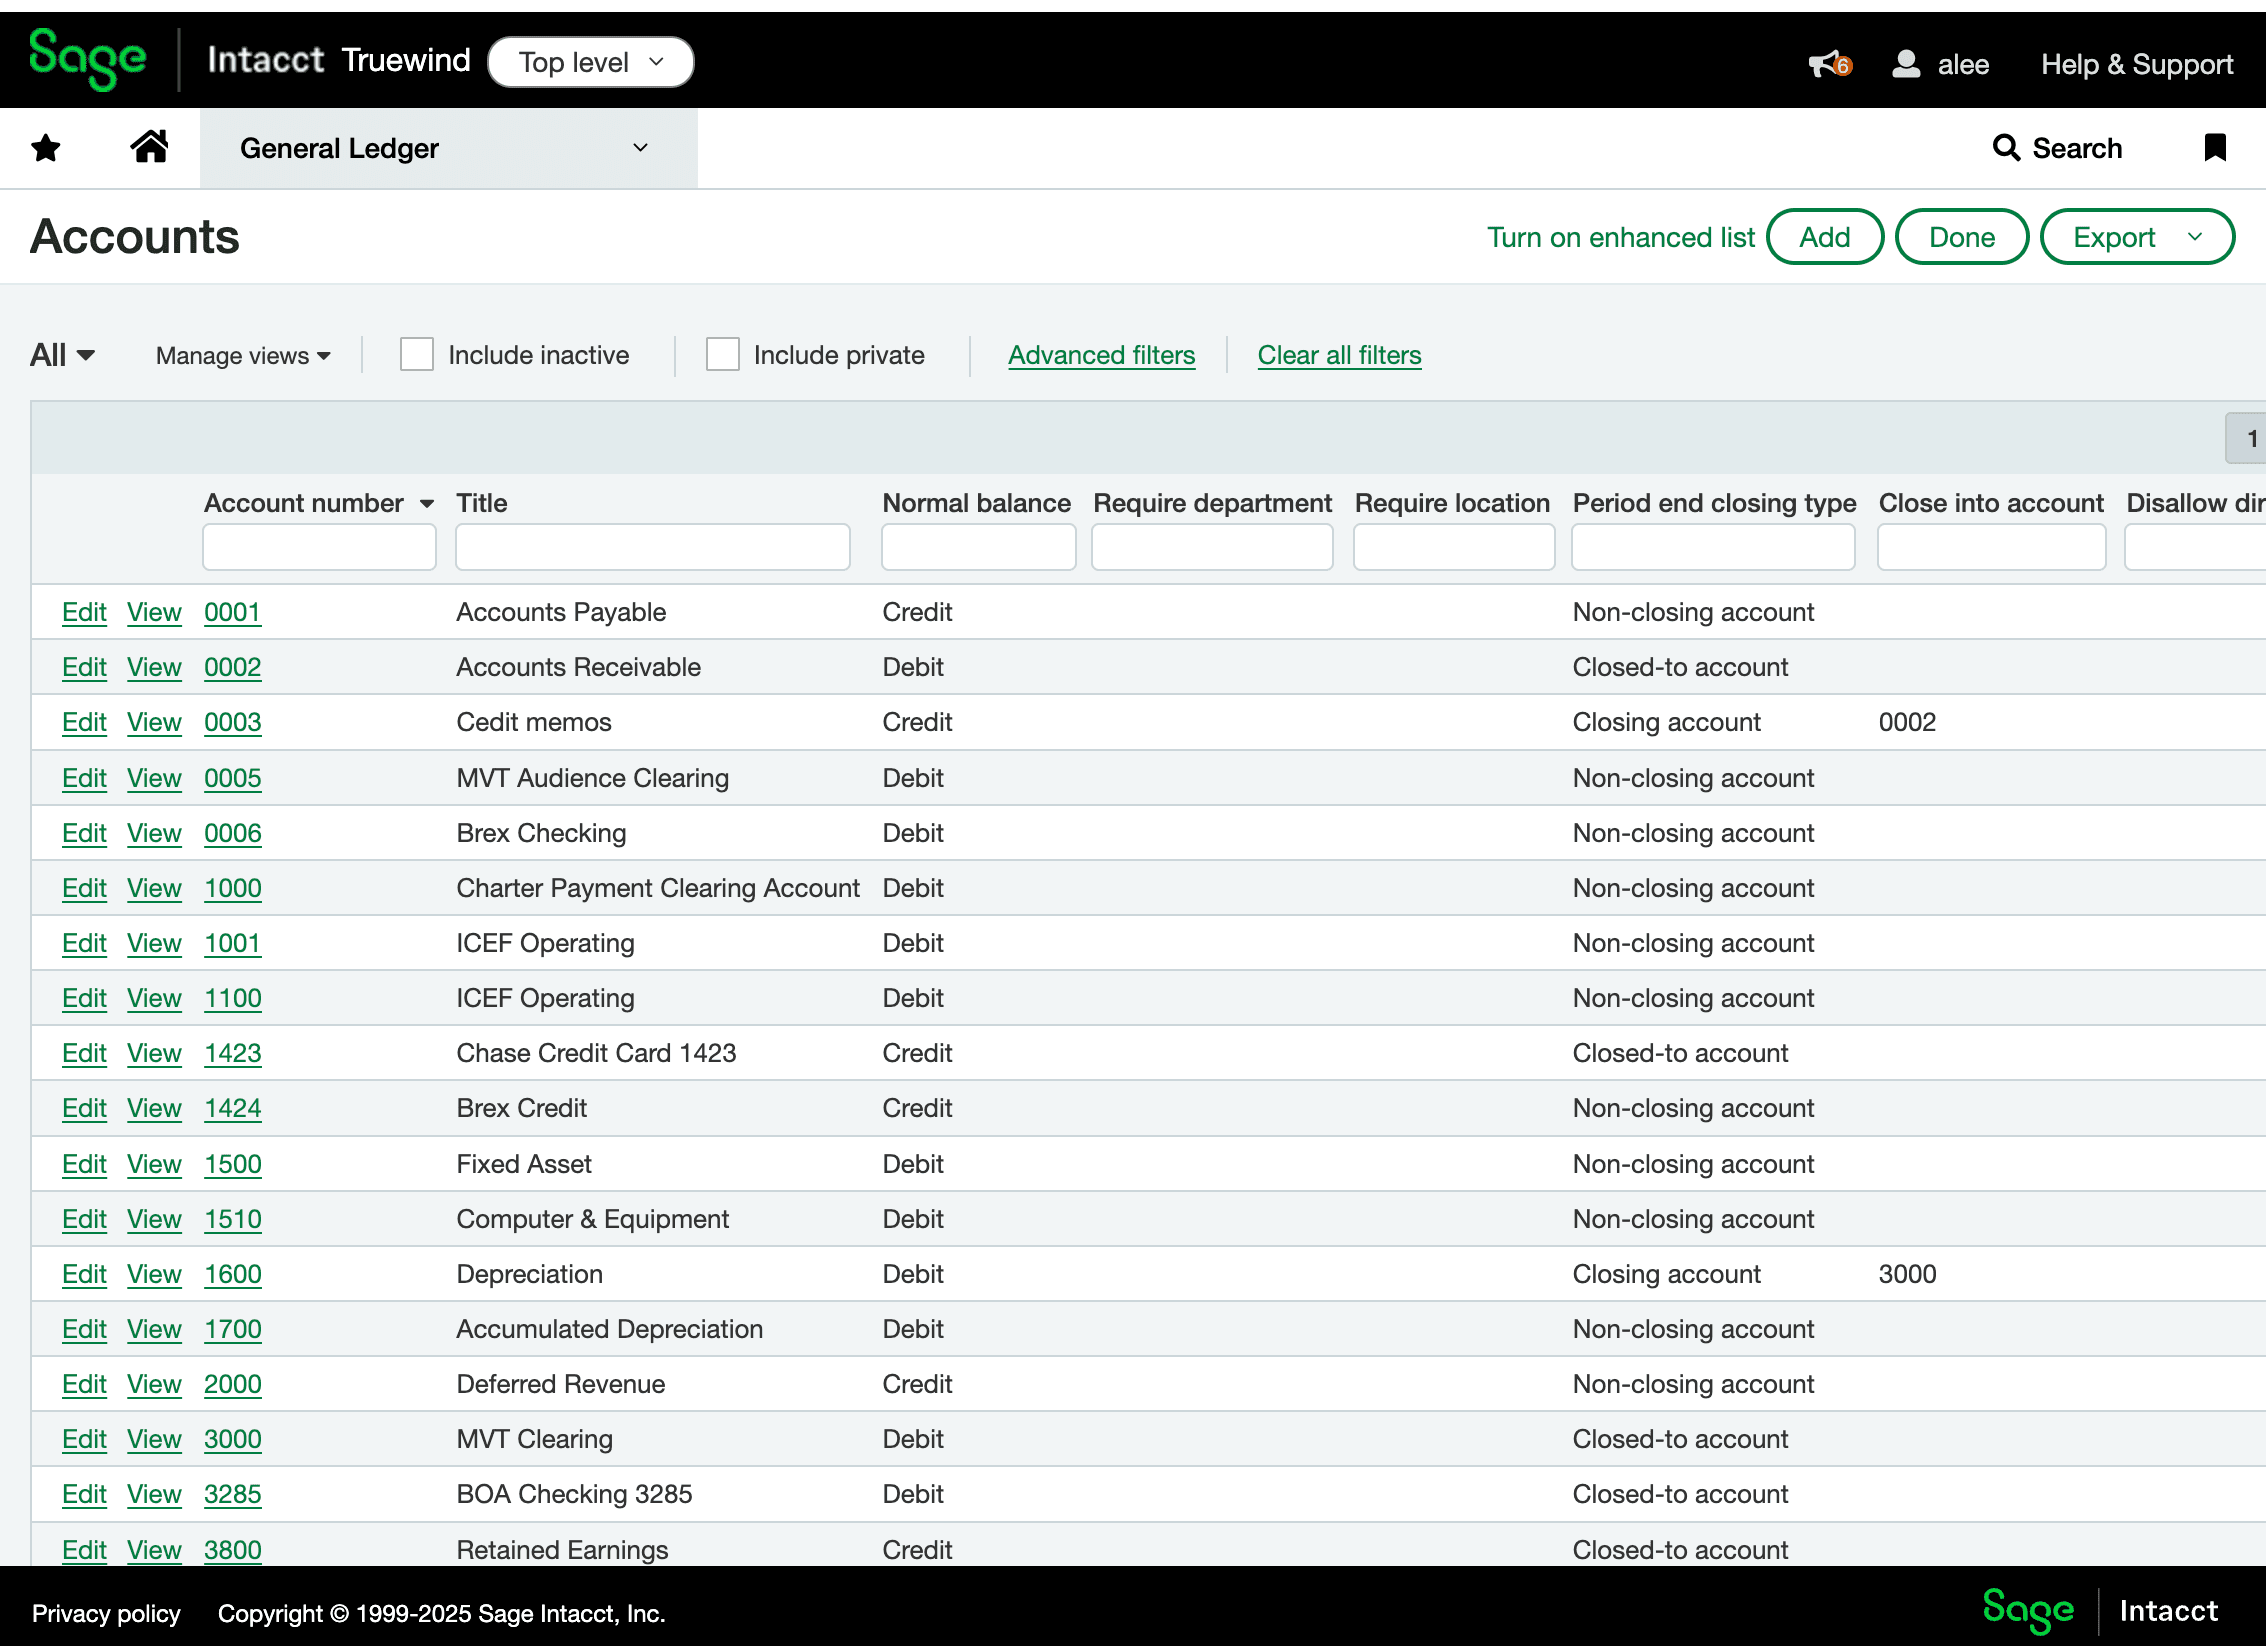Edit the MVT Clearing account 3000

[84, 1439]
